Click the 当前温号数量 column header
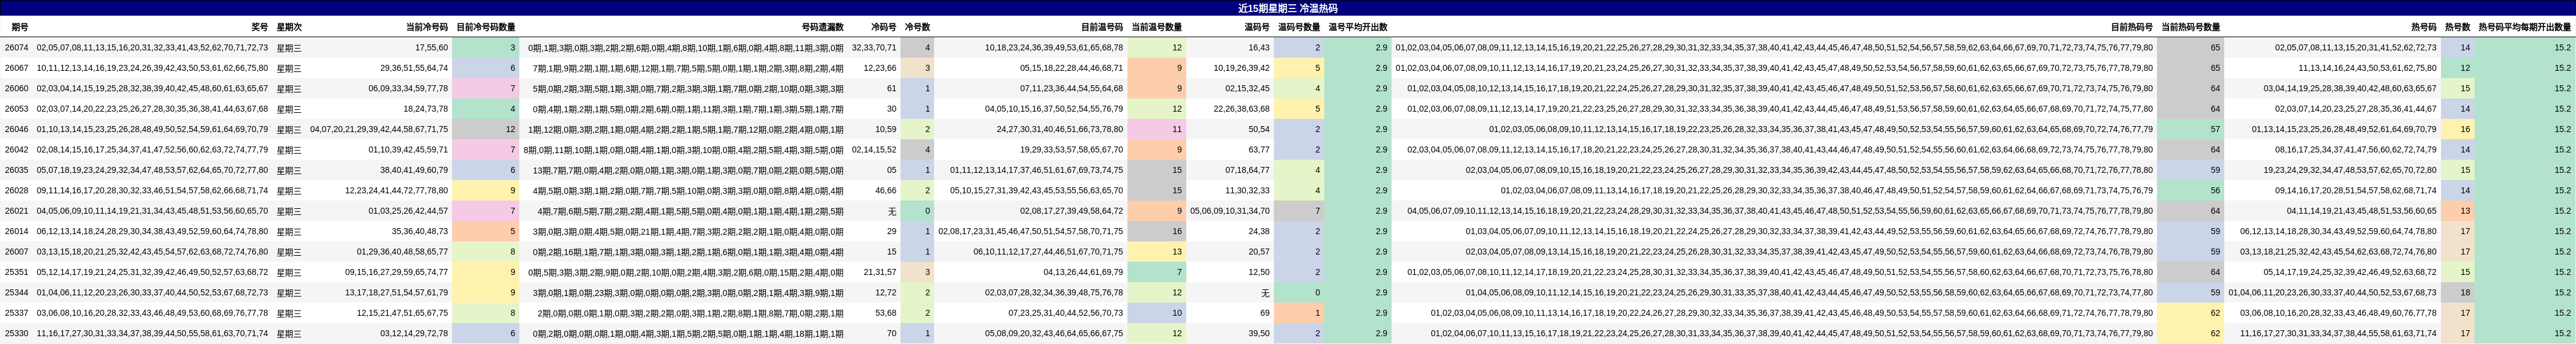This screenshot has height=344, width=2576. click(x=1156, y=28)
